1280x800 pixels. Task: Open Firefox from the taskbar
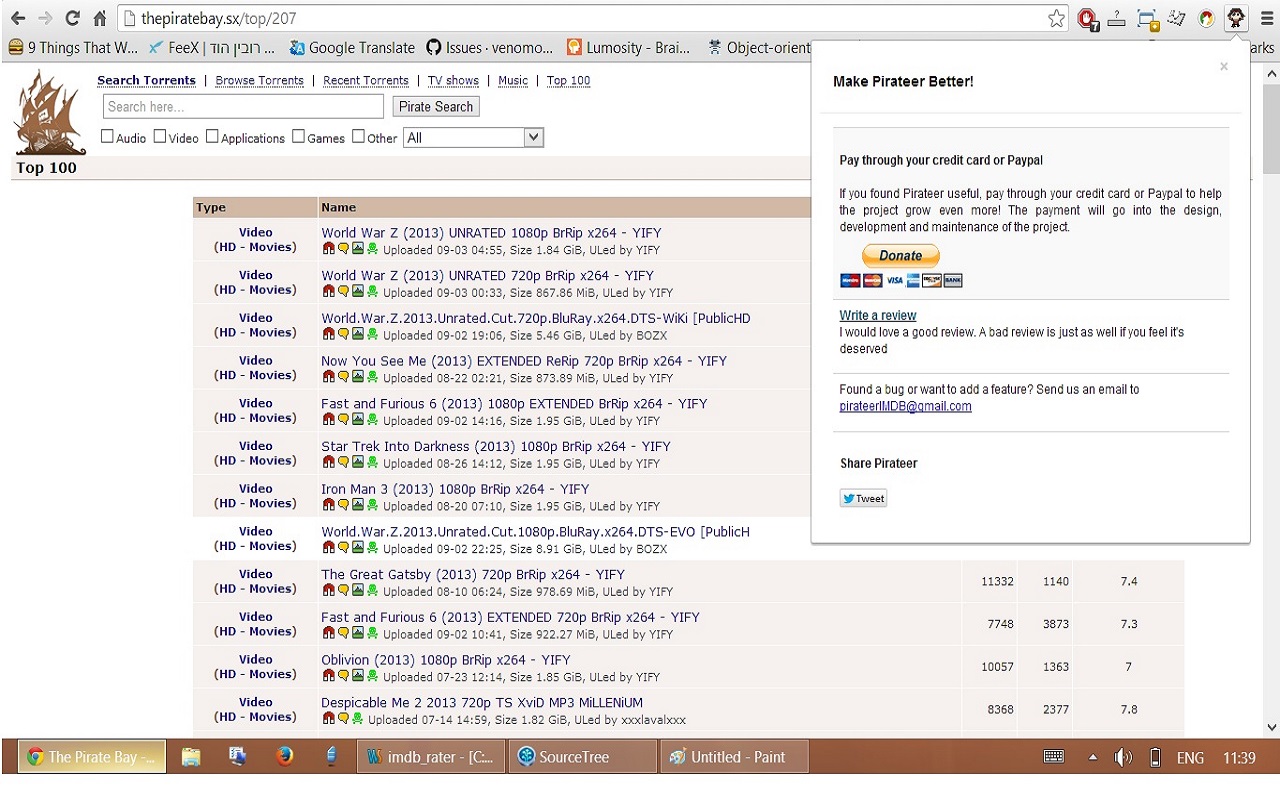pyautogui.click(x=284, y=757)
